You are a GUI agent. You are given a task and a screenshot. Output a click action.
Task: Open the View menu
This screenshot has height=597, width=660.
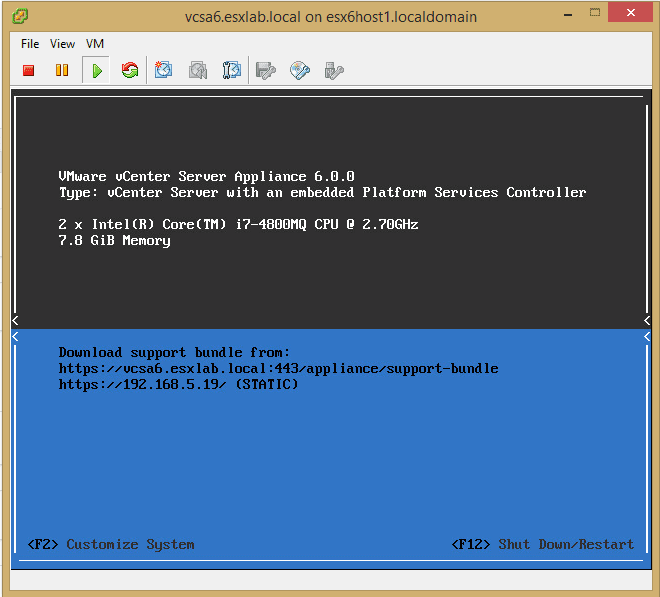pos(62,44)
